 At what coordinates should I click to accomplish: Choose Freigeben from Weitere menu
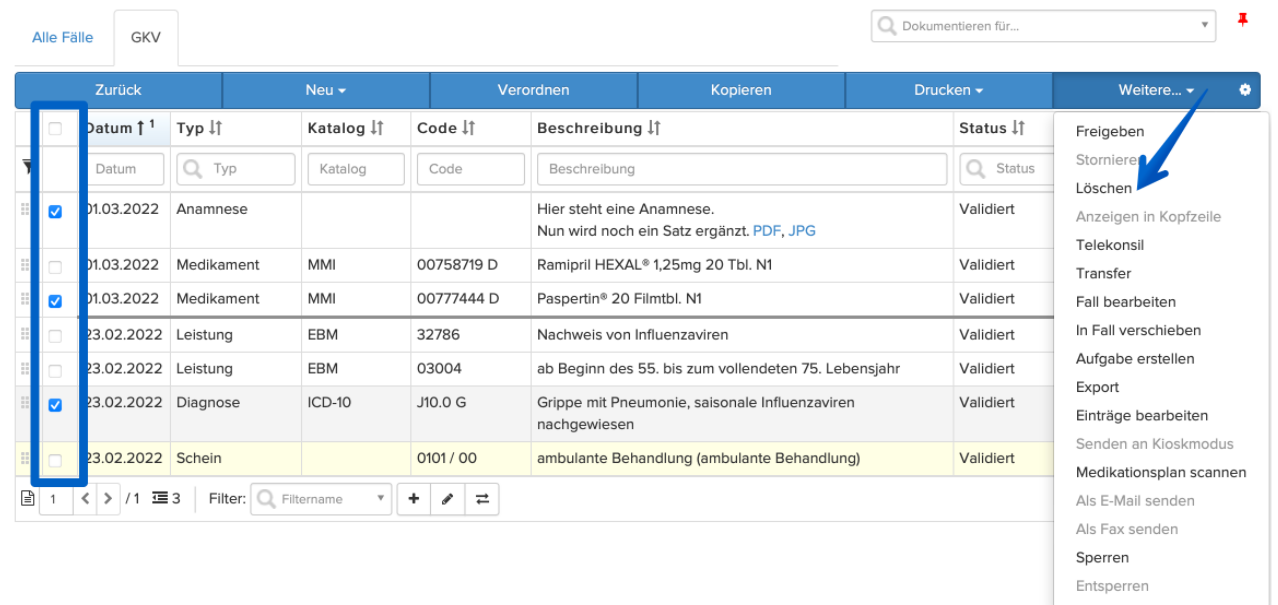click(x=1110, y=131)
